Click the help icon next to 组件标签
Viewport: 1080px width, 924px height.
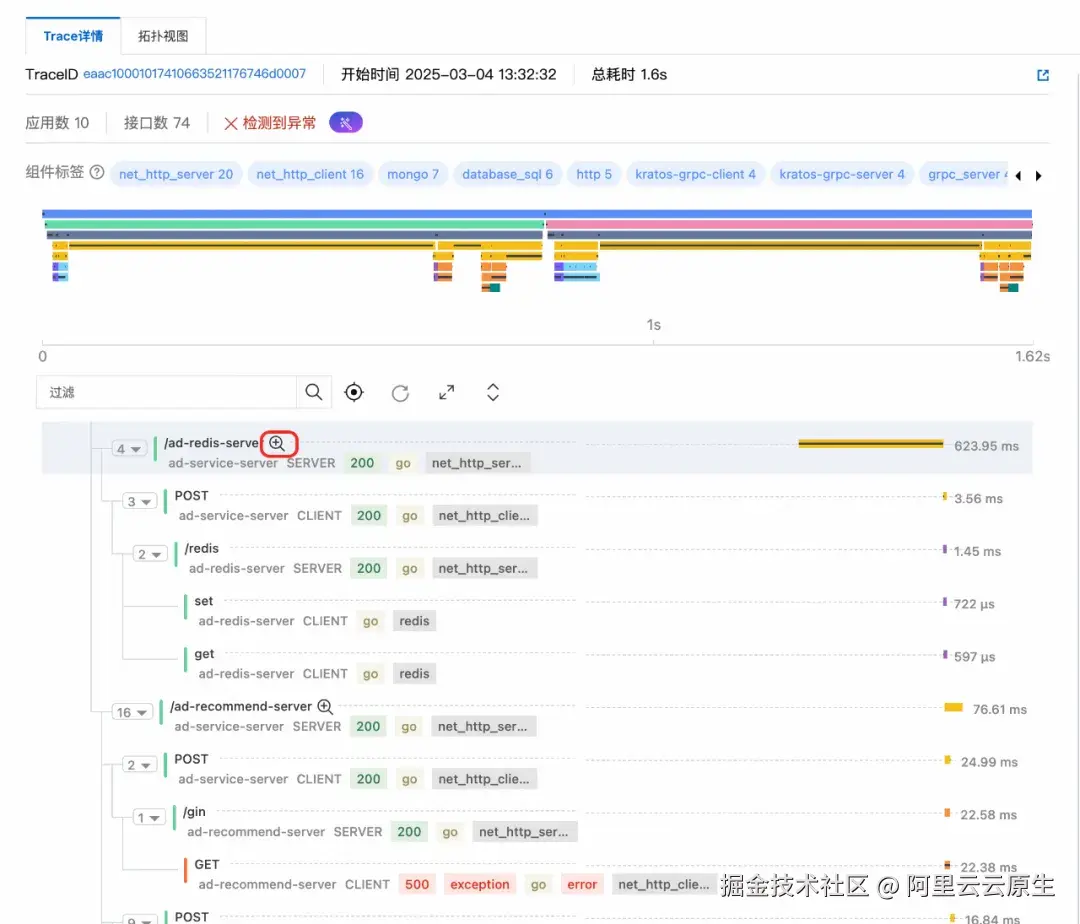coord(94,171)
